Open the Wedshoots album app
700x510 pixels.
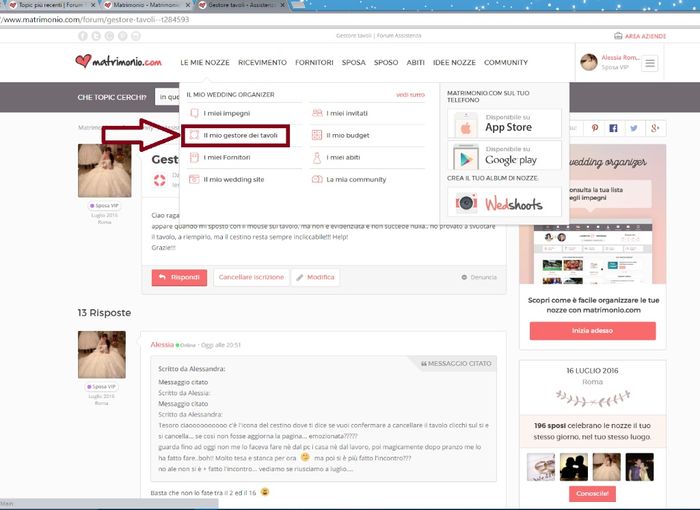(494, 202)
